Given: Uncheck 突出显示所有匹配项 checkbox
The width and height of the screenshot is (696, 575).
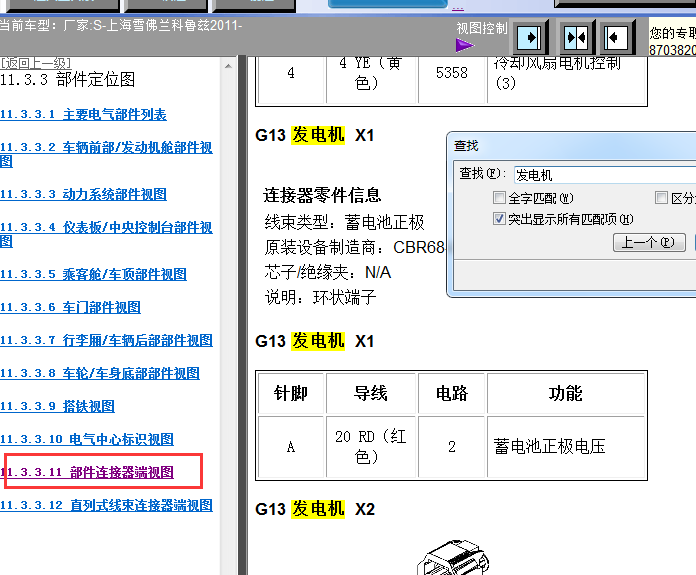Looking at the screenshot, I should (x=499, y=218).
